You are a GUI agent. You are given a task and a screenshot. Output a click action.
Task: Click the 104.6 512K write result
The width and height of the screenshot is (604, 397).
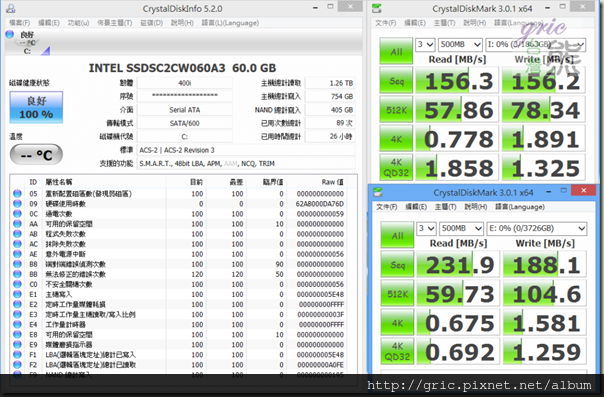click(x=545, y=293)
